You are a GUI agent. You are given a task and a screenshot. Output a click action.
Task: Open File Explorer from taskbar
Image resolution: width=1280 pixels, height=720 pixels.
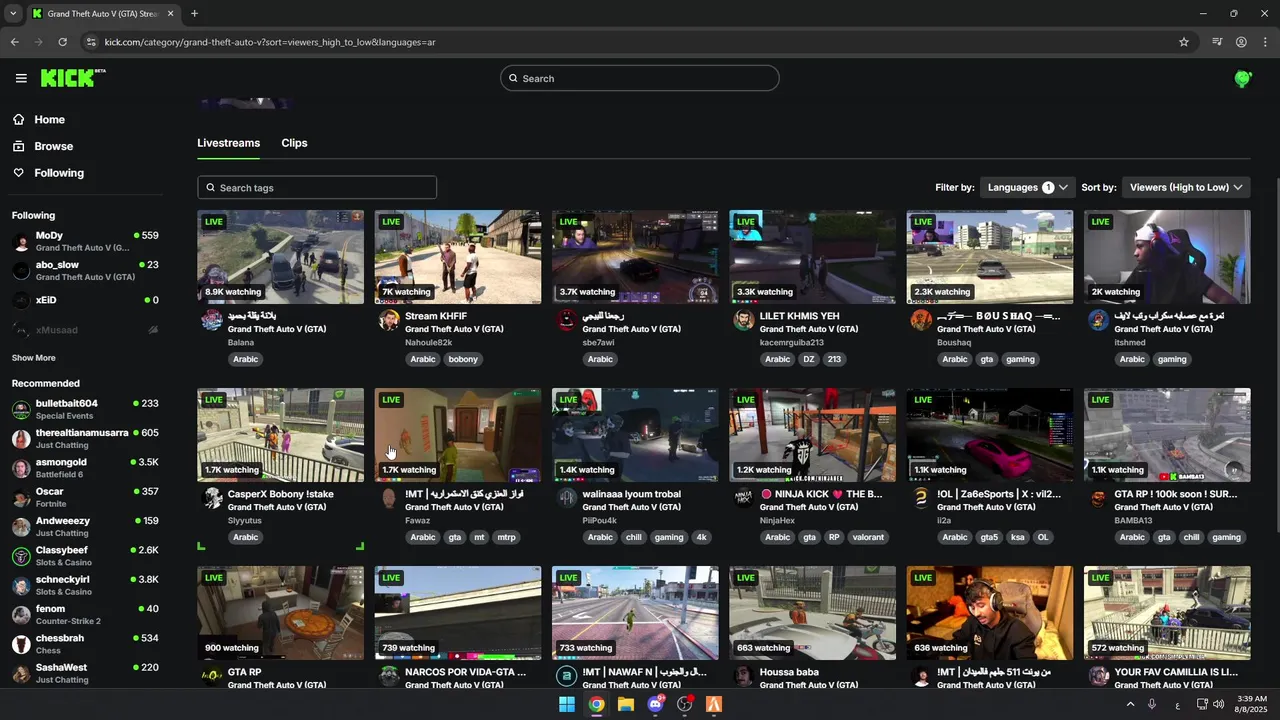[626, 704]
